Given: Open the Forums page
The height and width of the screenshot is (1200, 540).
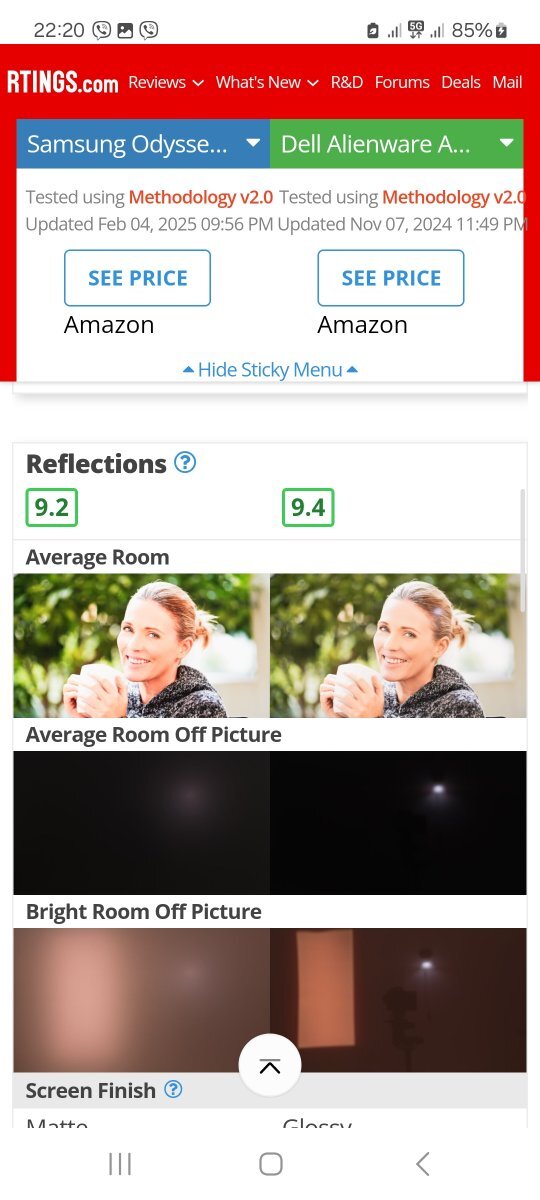Looking at the screenshot, I should [402, 82].
